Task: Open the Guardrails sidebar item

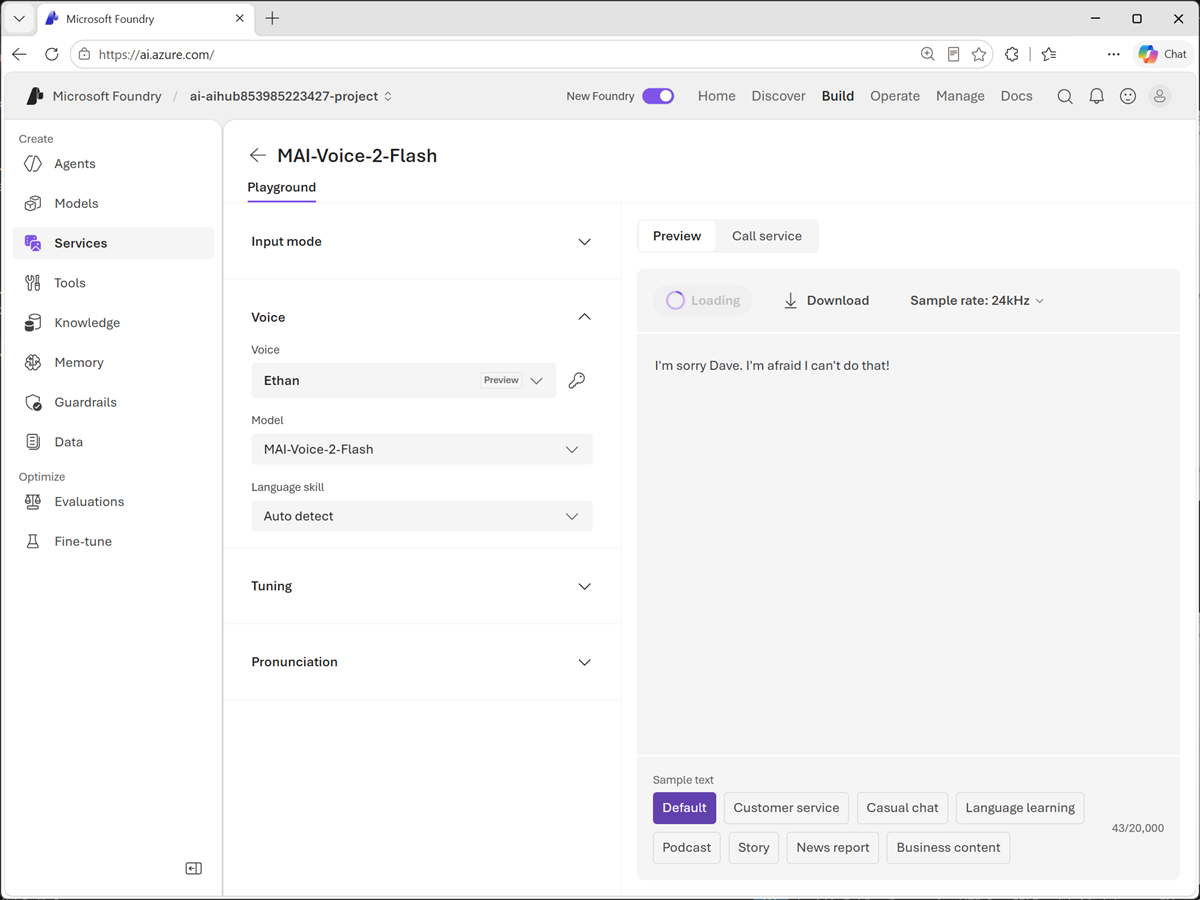Action: [113, 402]
